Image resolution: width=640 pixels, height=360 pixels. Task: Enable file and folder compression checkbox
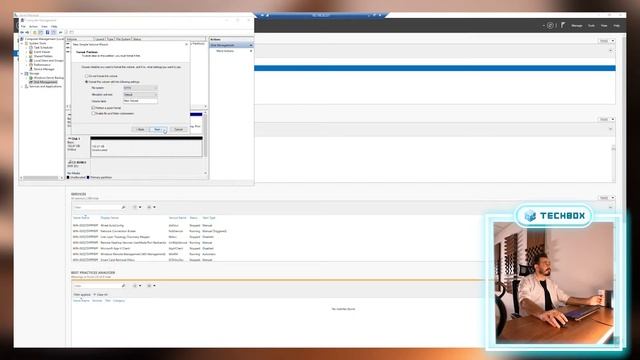point(93,113)
